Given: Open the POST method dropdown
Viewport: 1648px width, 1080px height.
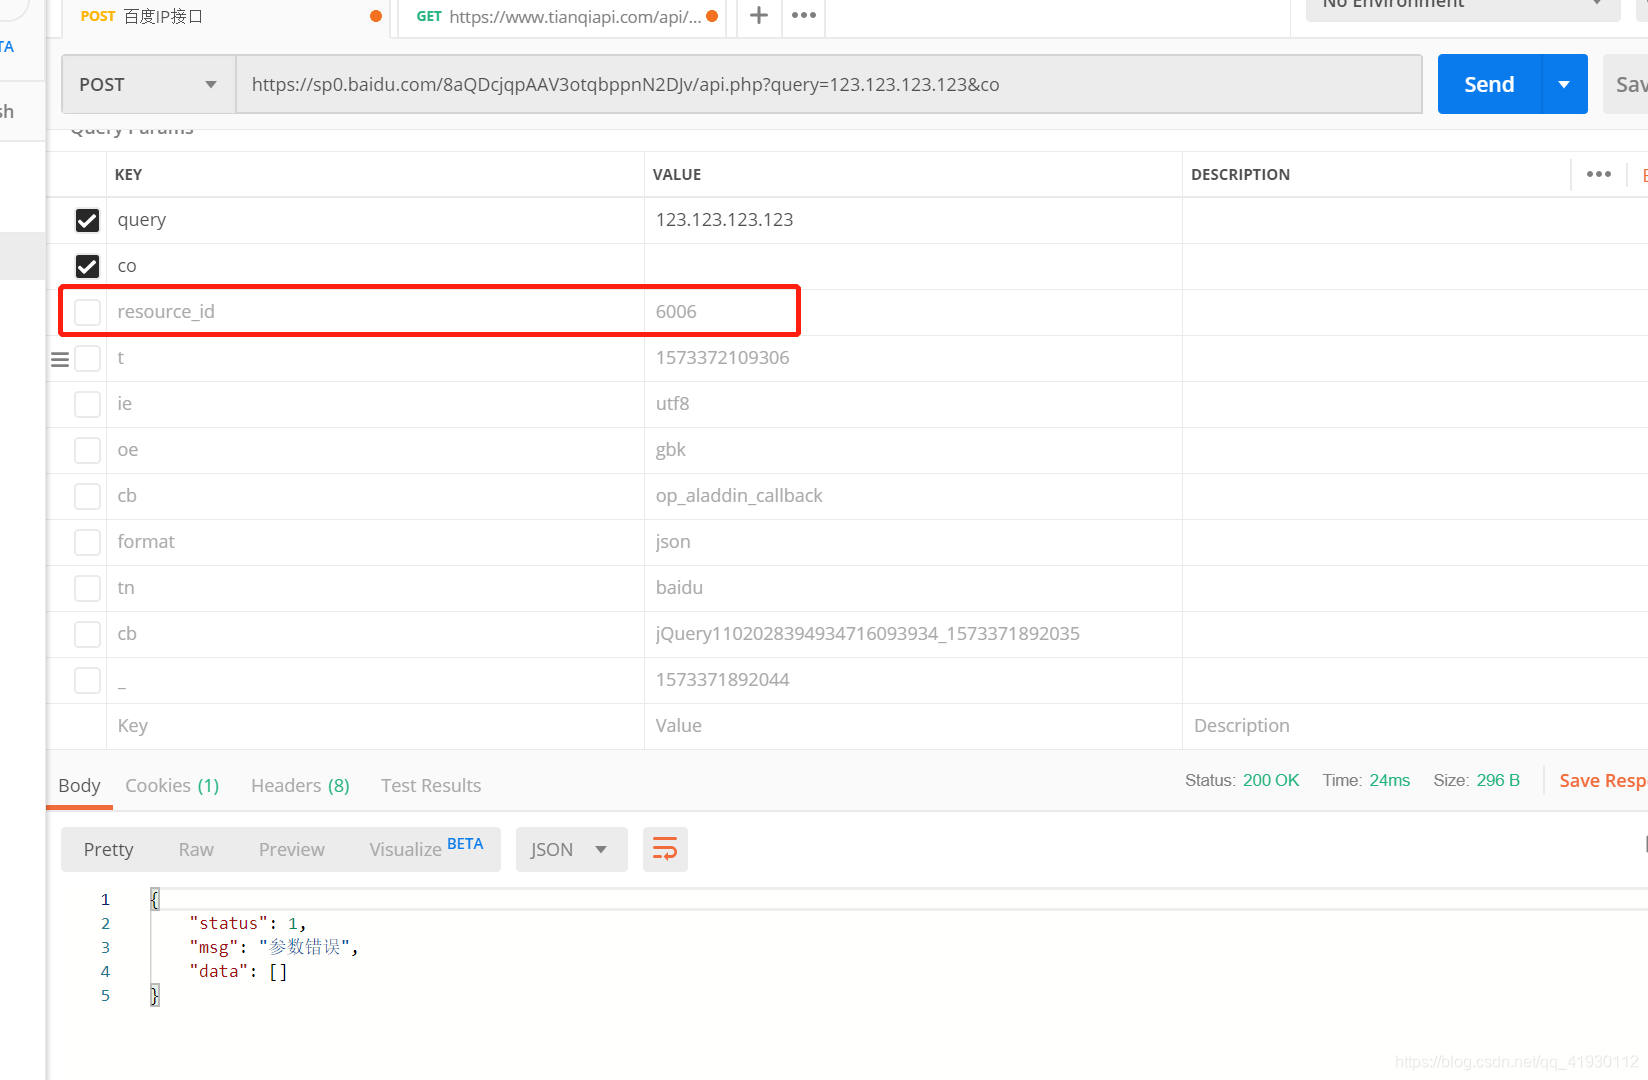Looking at the screenshot, I should coord(148,84).
